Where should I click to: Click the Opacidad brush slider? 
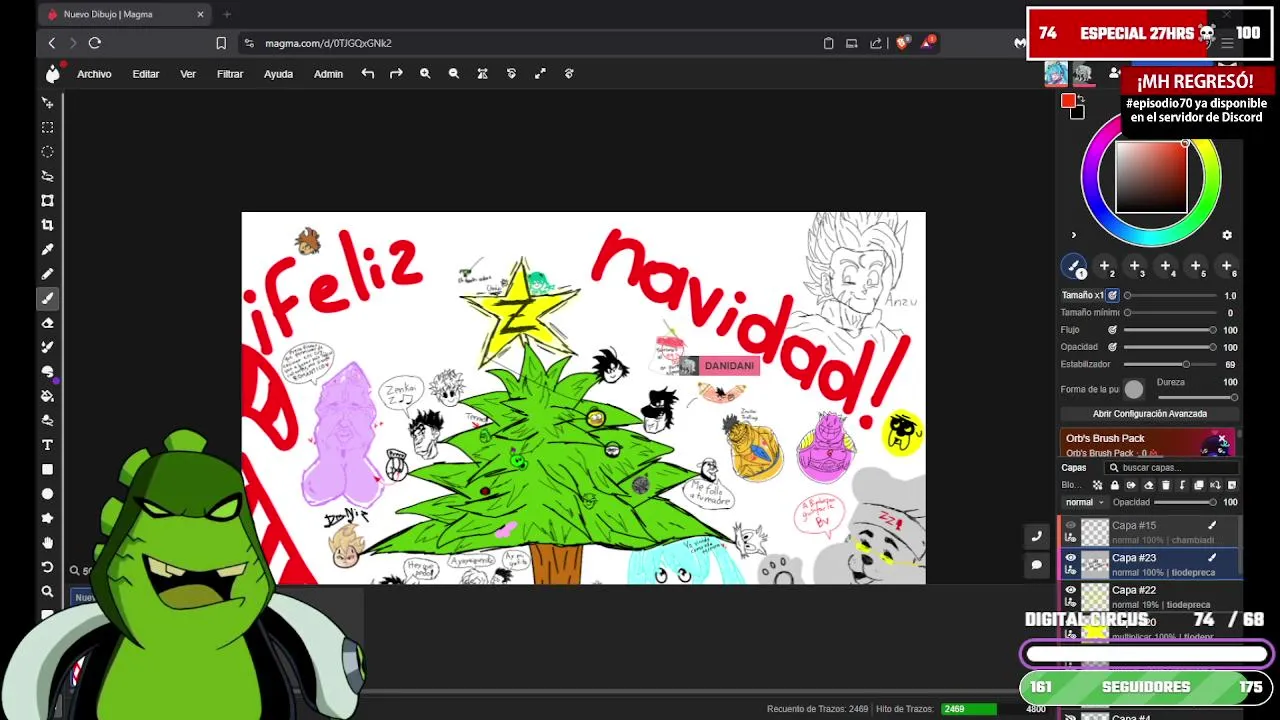coord(1169,347)
